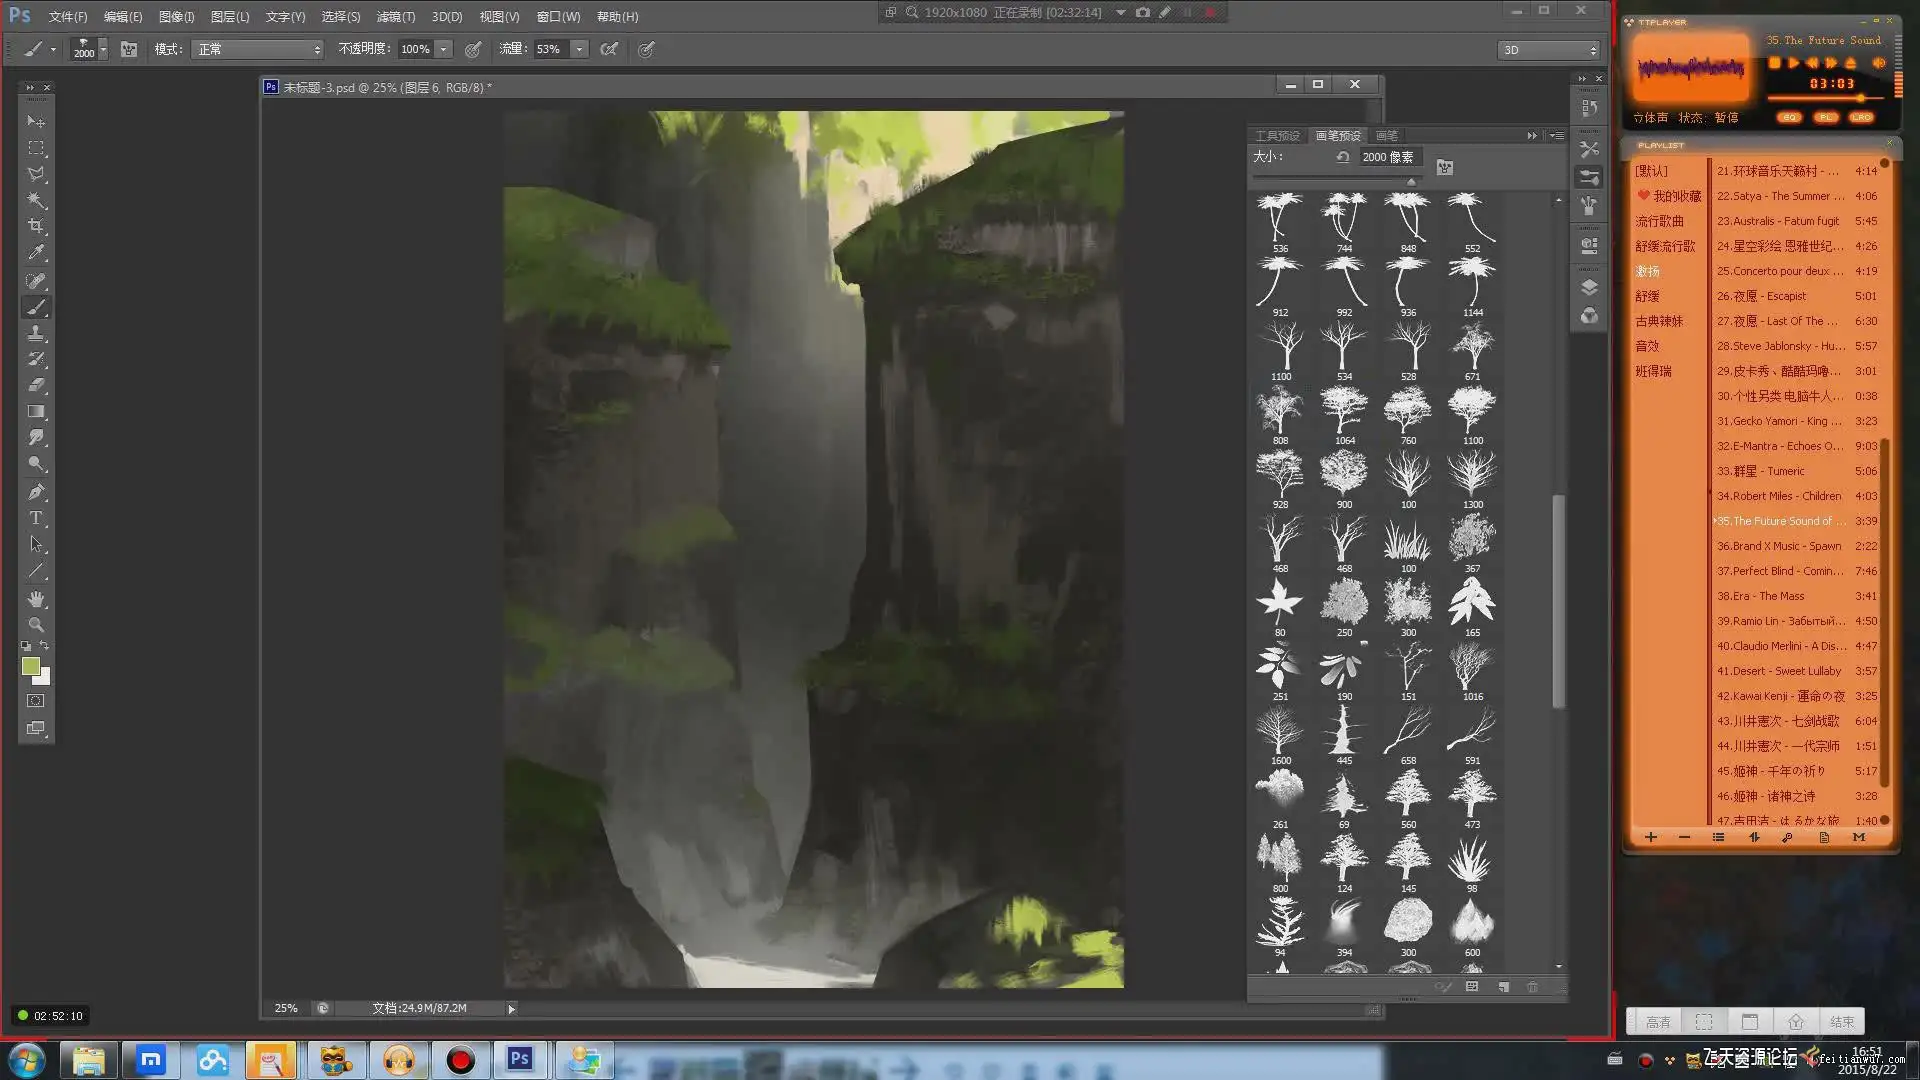The width and height of the screenshot is (1920, 1080).
Task: Open the brush panel toggle icon
Action: pyautogui.click(x=129, y=49)
